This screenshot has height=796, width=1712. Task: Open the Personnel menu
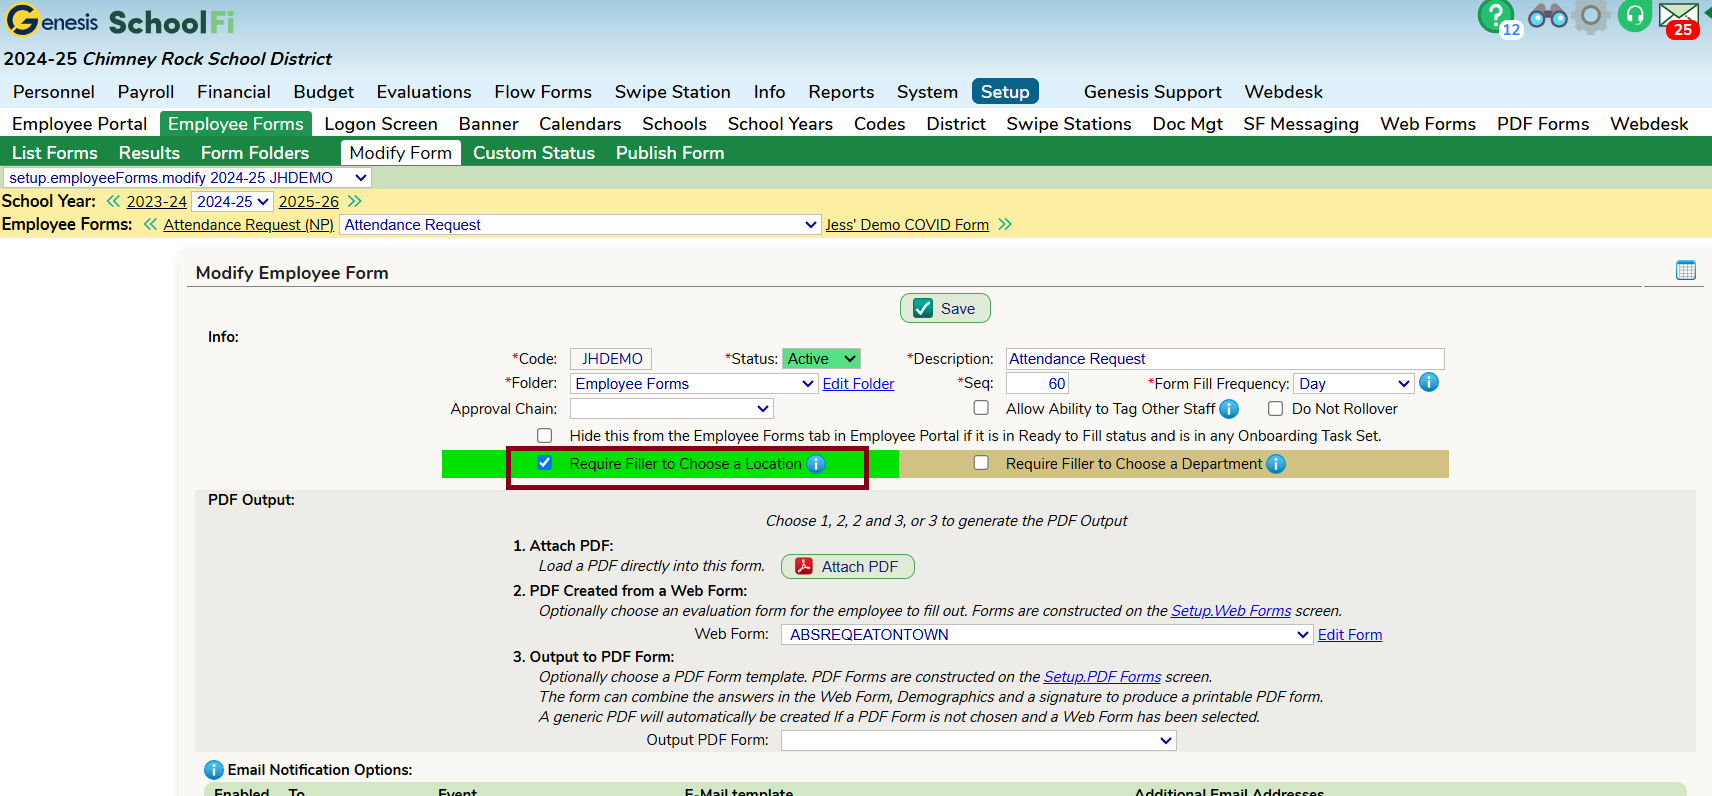[x=54, y=92]
